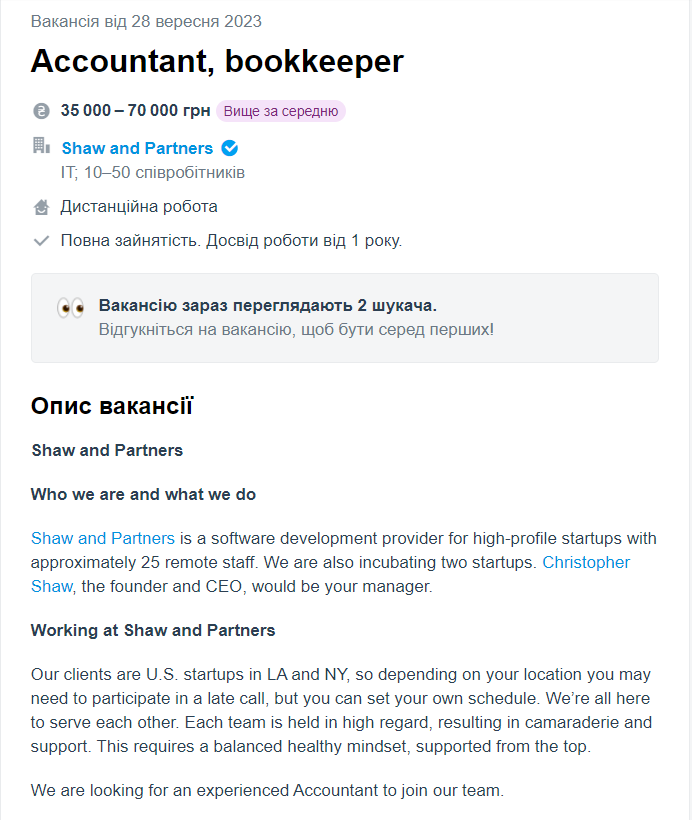Click the hryvnia salary icon
The image size is (692, 820).
coord(41,111)
